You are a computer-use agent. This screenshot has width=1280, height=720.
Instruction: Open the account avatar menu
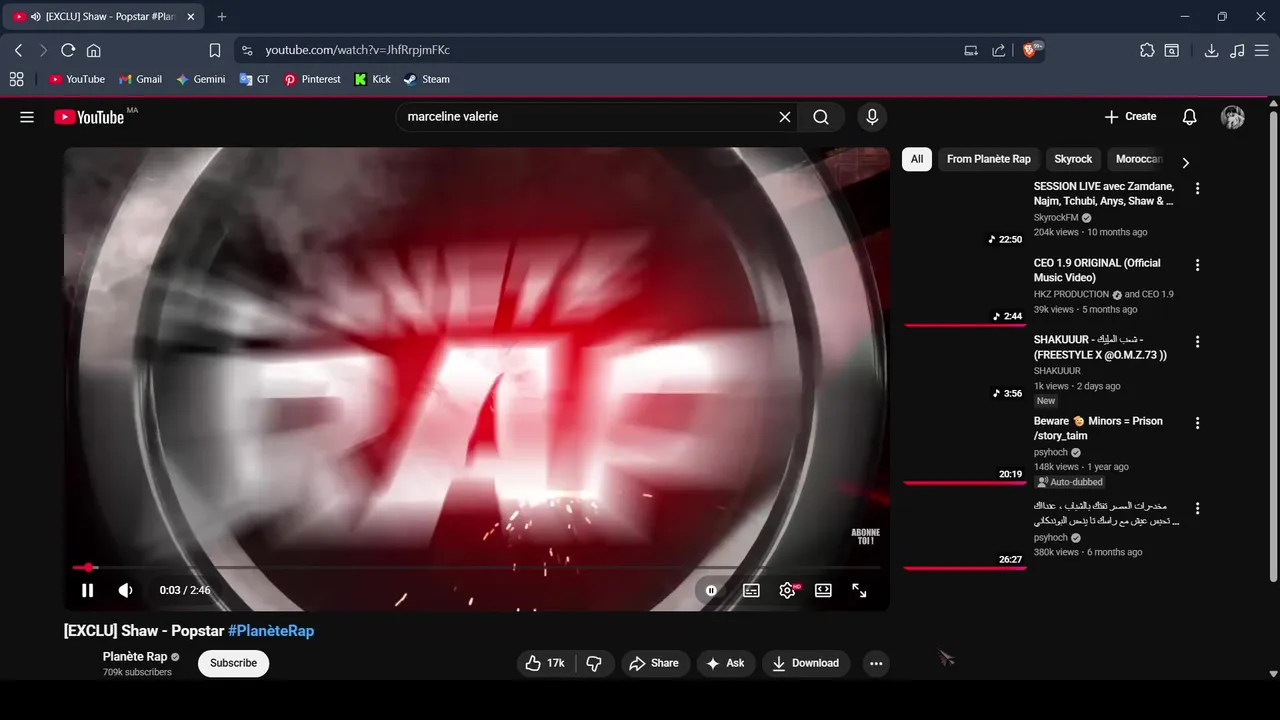coord(1233,117)
